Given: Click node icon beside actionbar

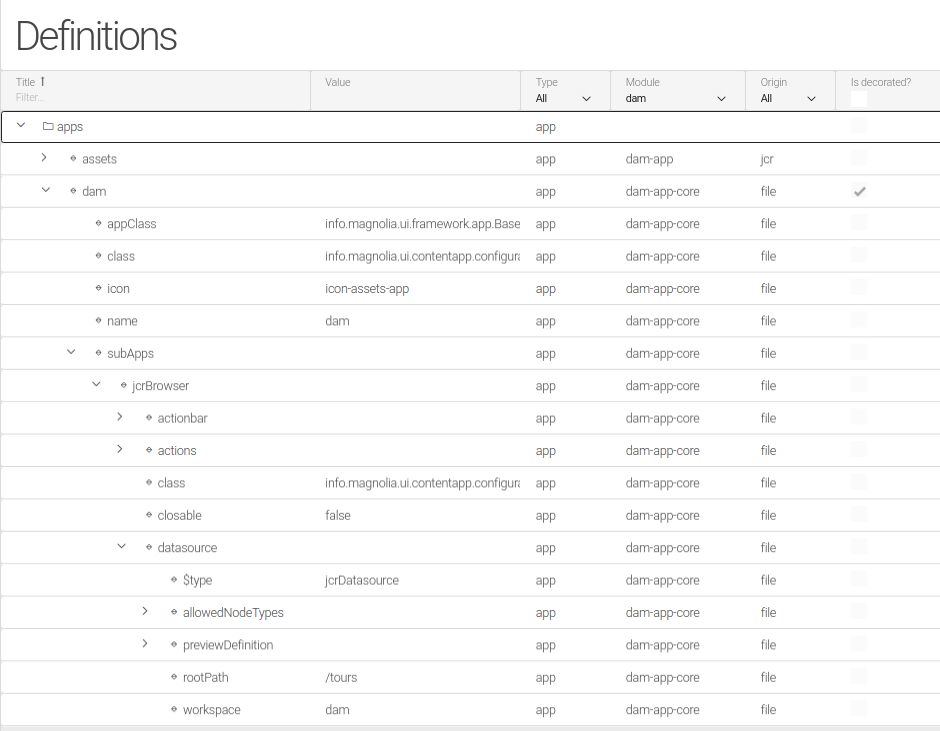Looking at the screenshot, I should click(149, 418).
